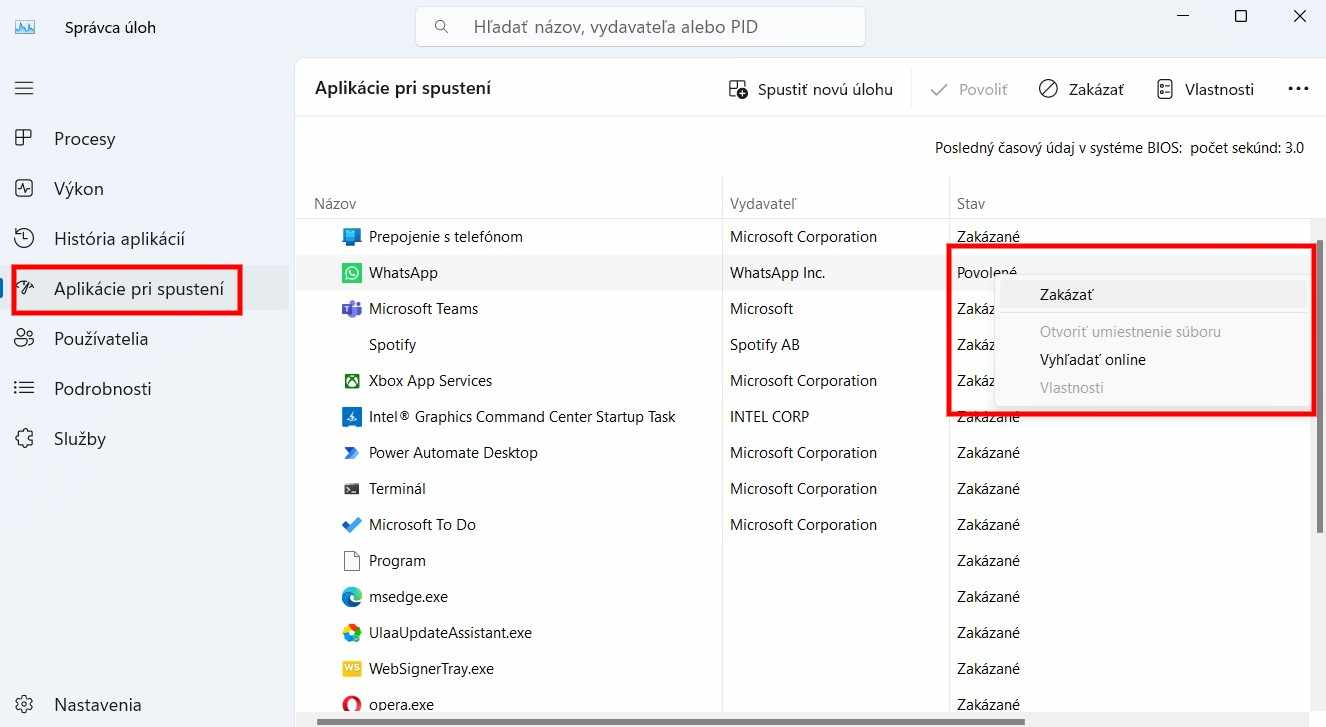Click the Povolené status for WhatsApp

987,273
